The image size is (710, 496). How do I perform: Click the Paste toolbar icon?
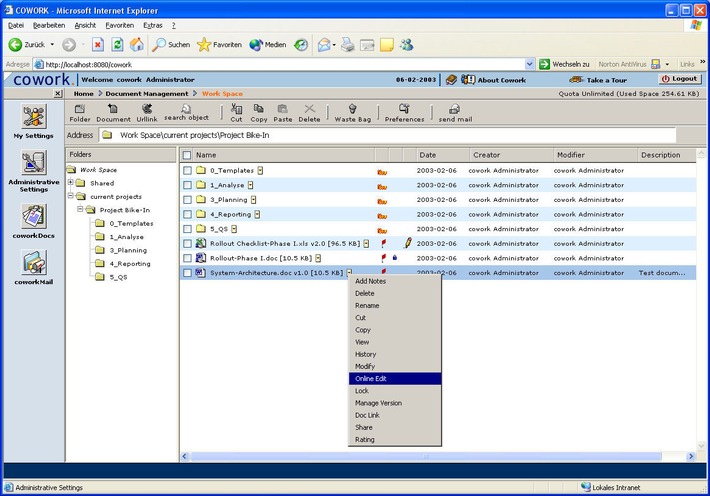[x=283, y=113]
